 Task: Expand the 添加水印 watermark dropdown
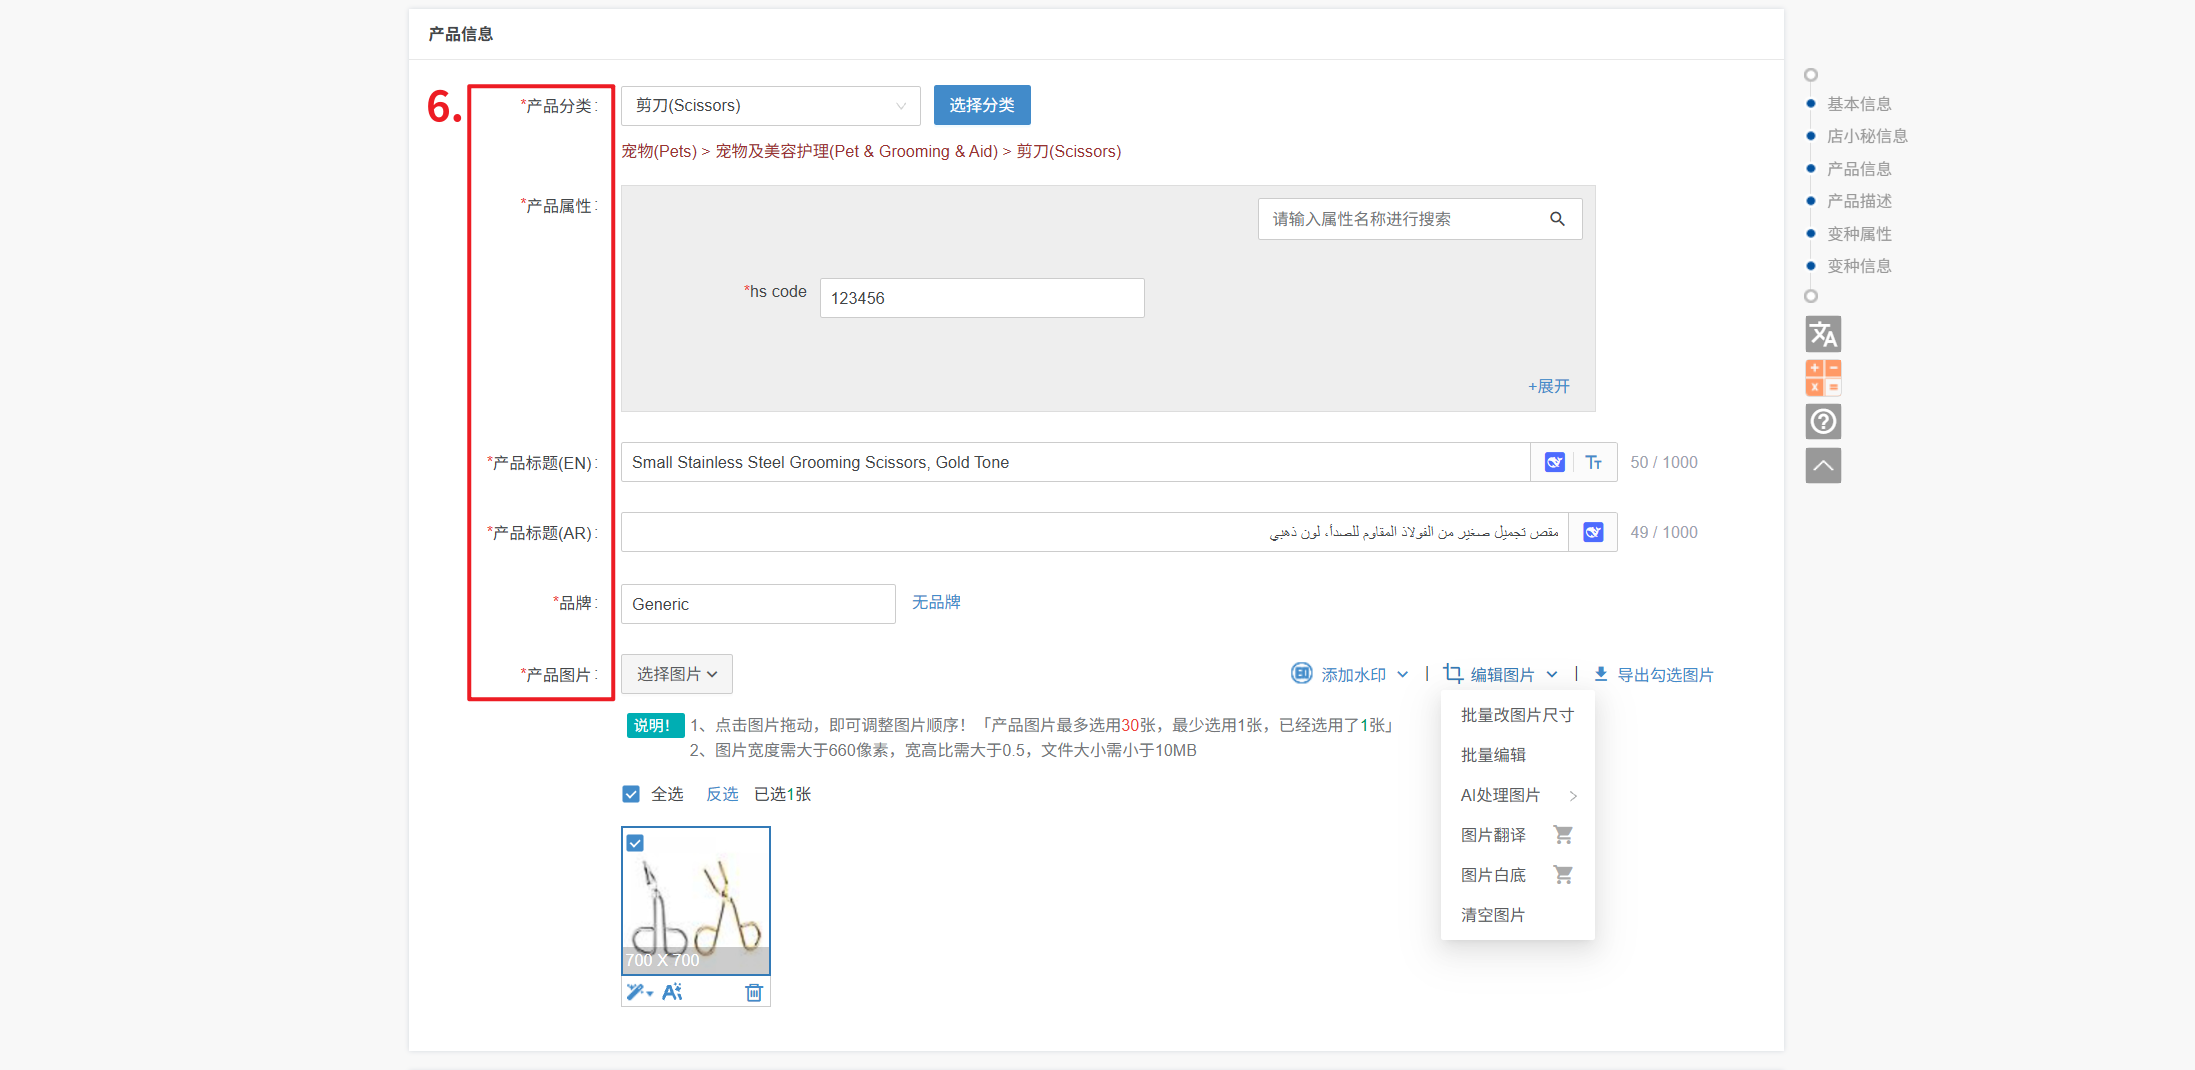(x=1350, y=674)
